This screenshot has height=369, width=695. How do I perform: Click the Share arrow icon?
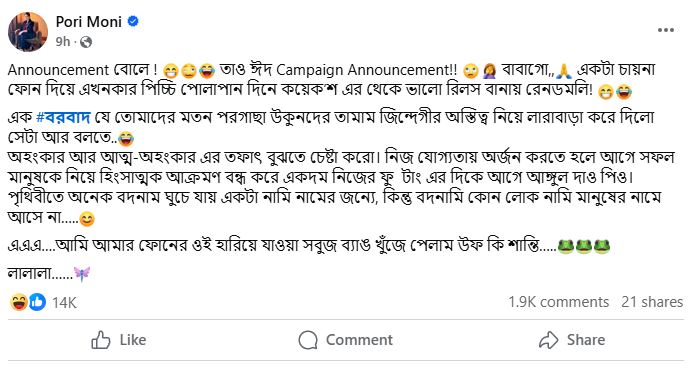click(x=549, y=340)
